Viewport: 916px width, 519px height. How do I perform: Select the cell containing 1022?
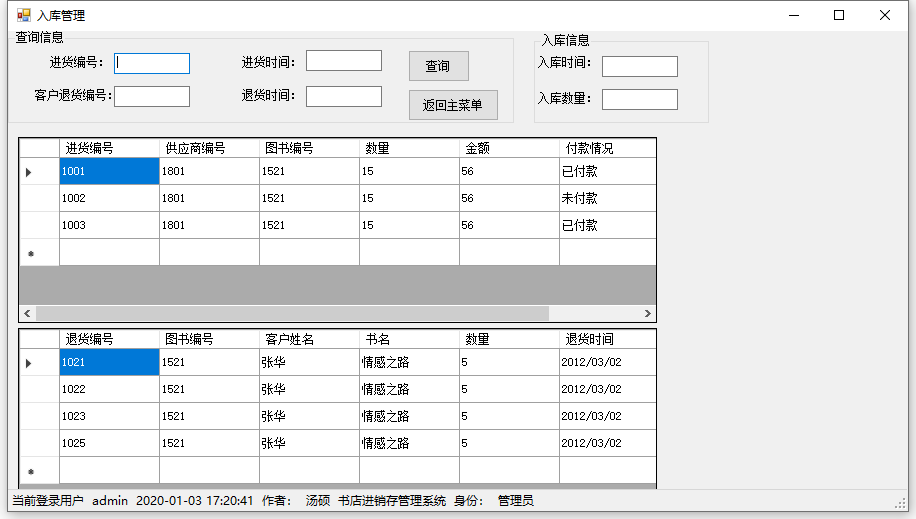[x=109, y=389]
